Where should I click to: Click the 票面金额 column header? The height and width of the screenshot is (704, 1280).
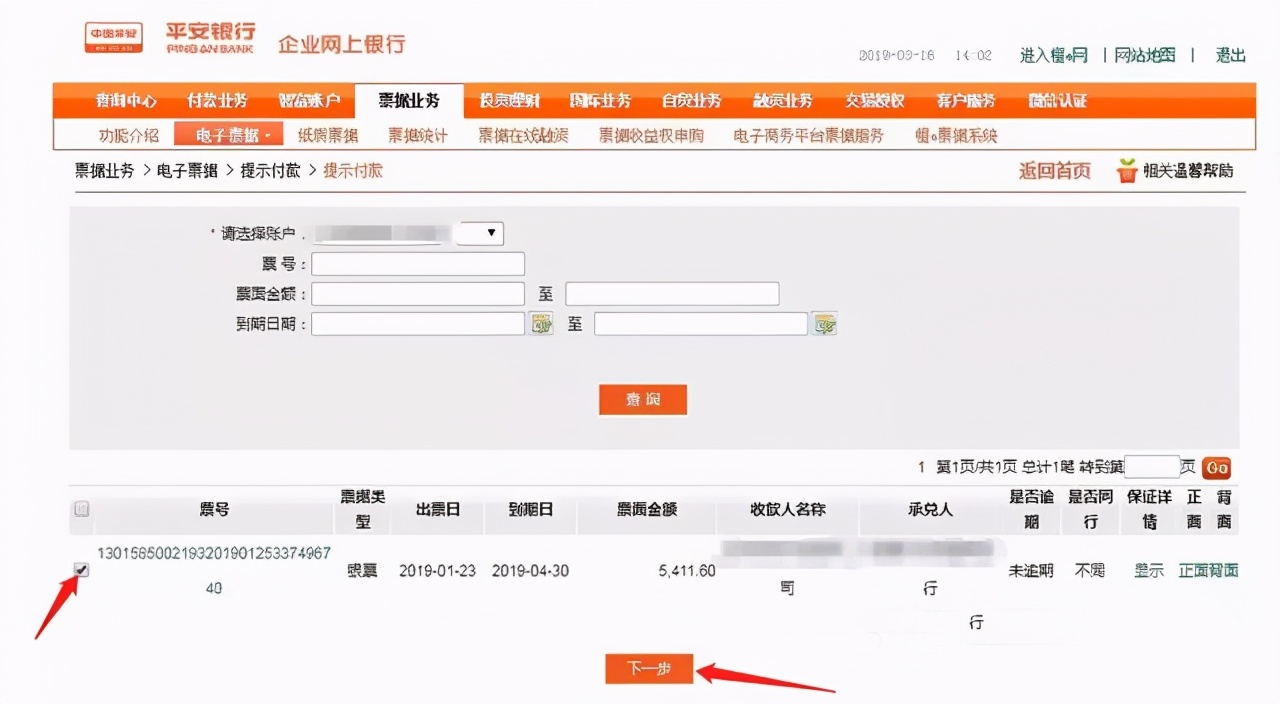point(647,509)
